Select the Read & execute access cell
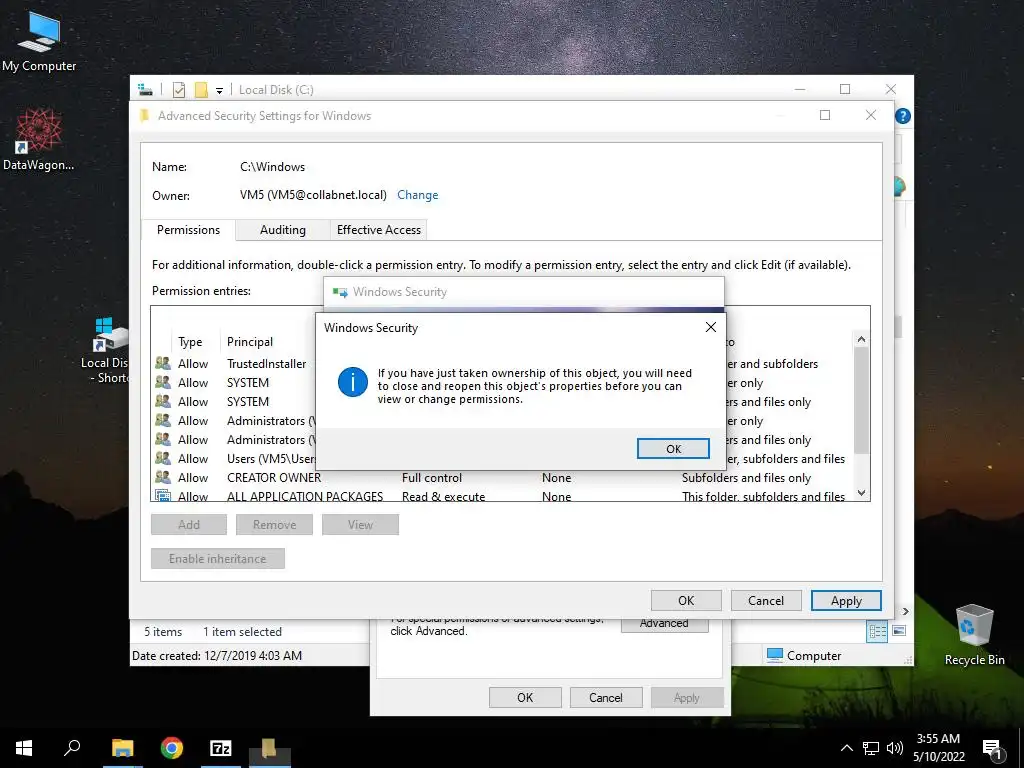1024x768 pixels. tap(443, 496)
